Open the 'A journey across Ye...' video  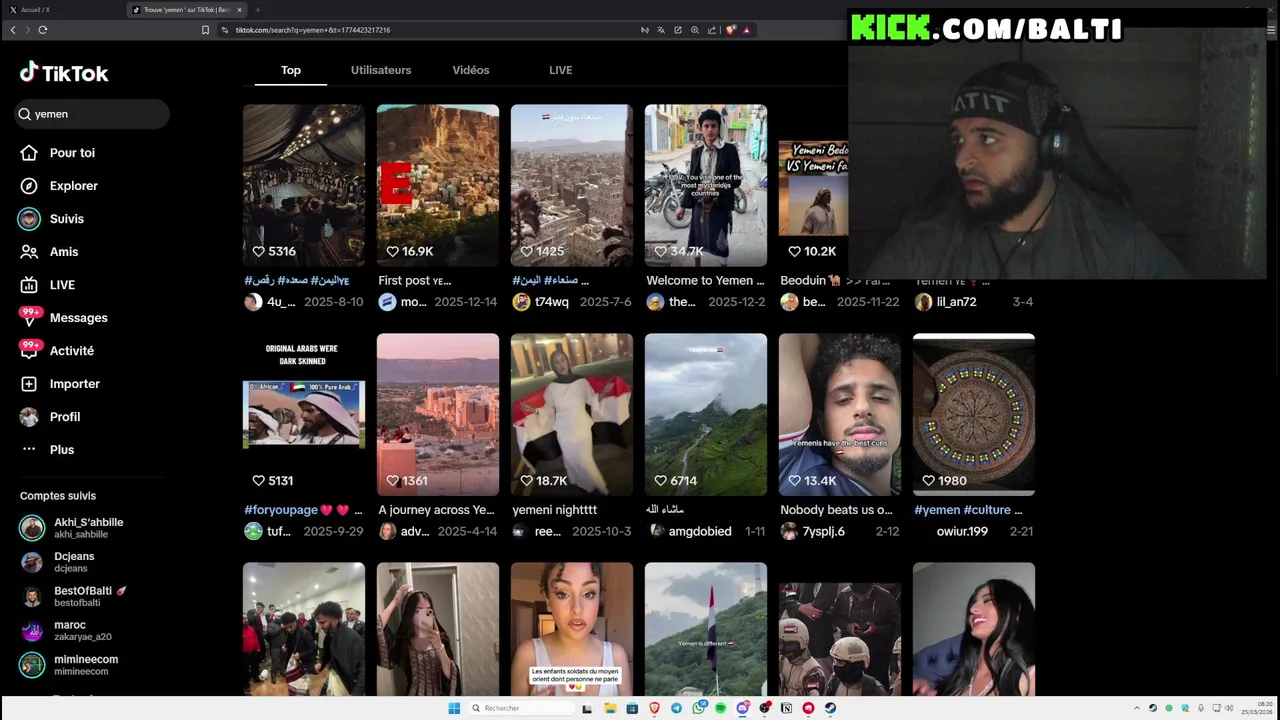point(438,414)
